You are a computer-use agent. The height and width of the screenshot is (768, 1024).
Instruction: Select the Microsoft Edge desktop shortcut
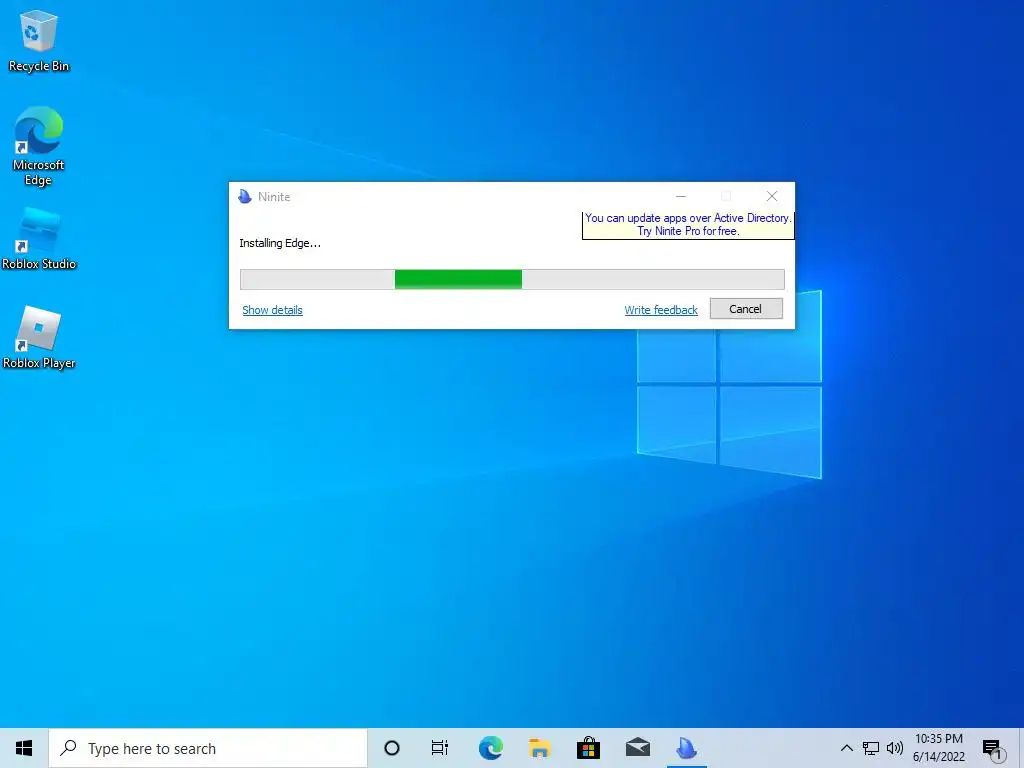(x=39, y=146)
